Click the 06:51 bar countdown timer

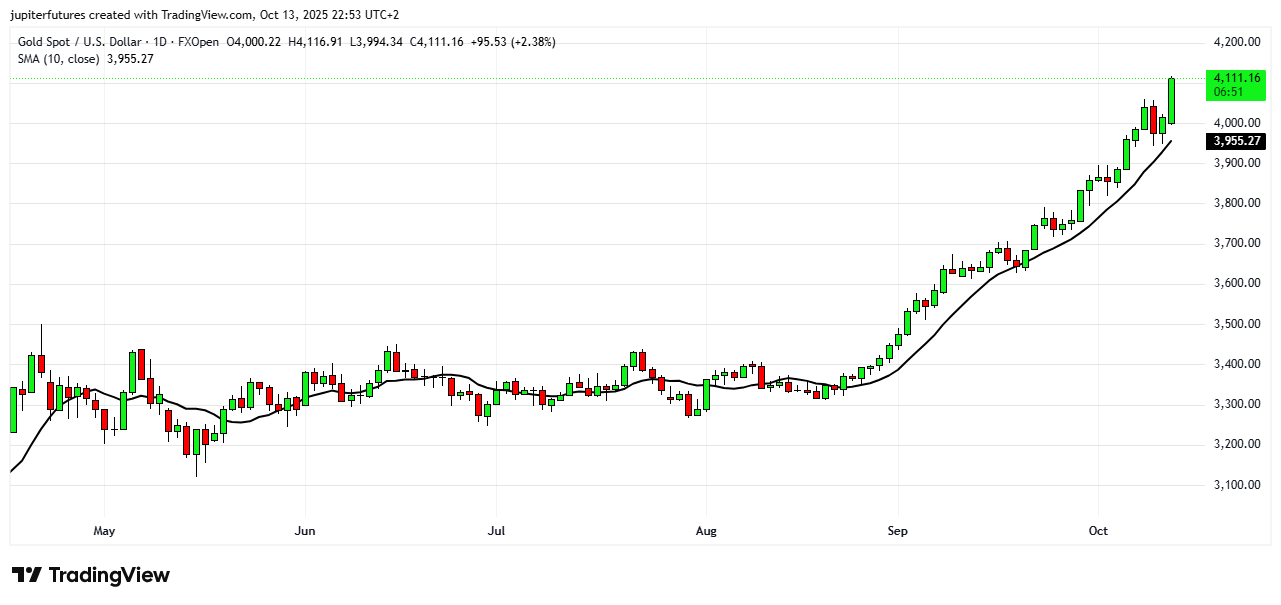click(x=1227, y=91)
